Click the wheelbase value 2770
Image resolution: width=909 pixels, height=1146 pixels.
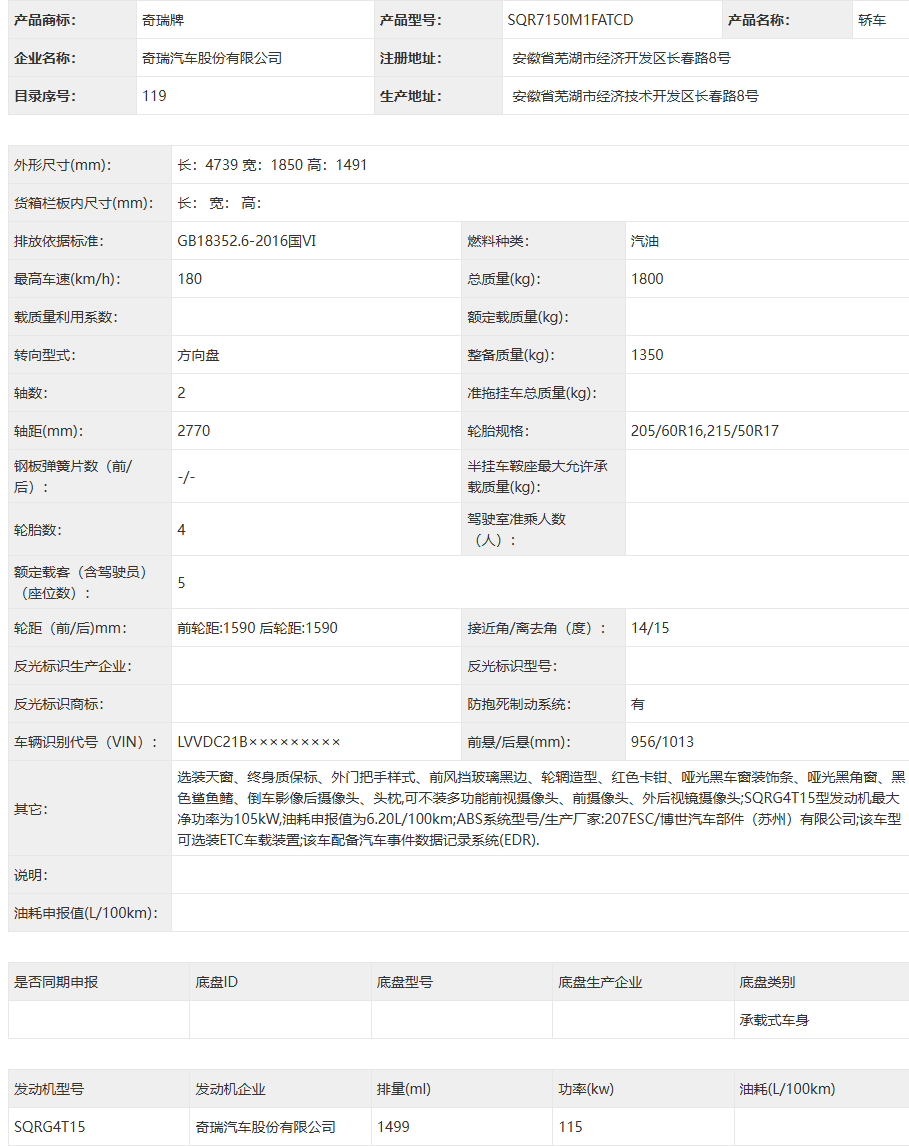[194, 431]
